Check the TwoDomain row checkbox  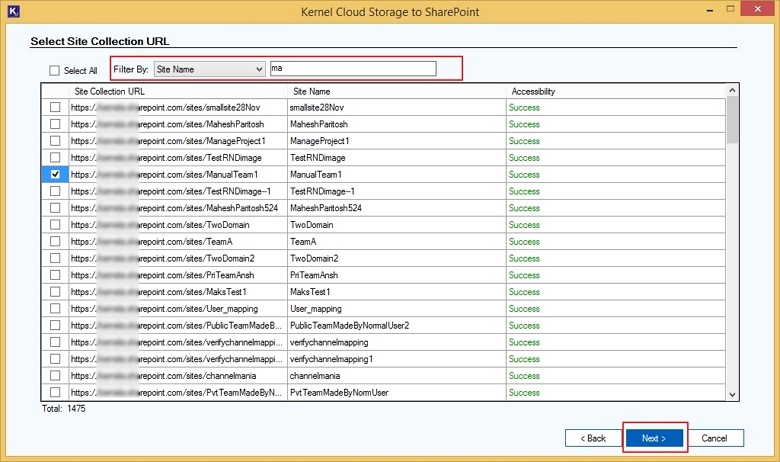tap(55, 225)
